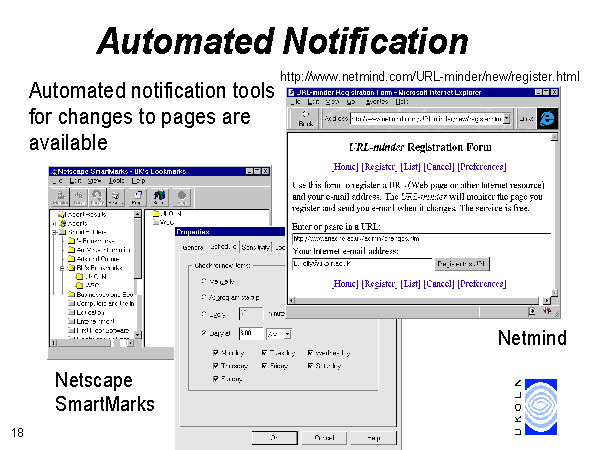Select the Entertainment item in SmartMarks tree
The height and width of the screenshot is (450, 600).
point(92,321)
